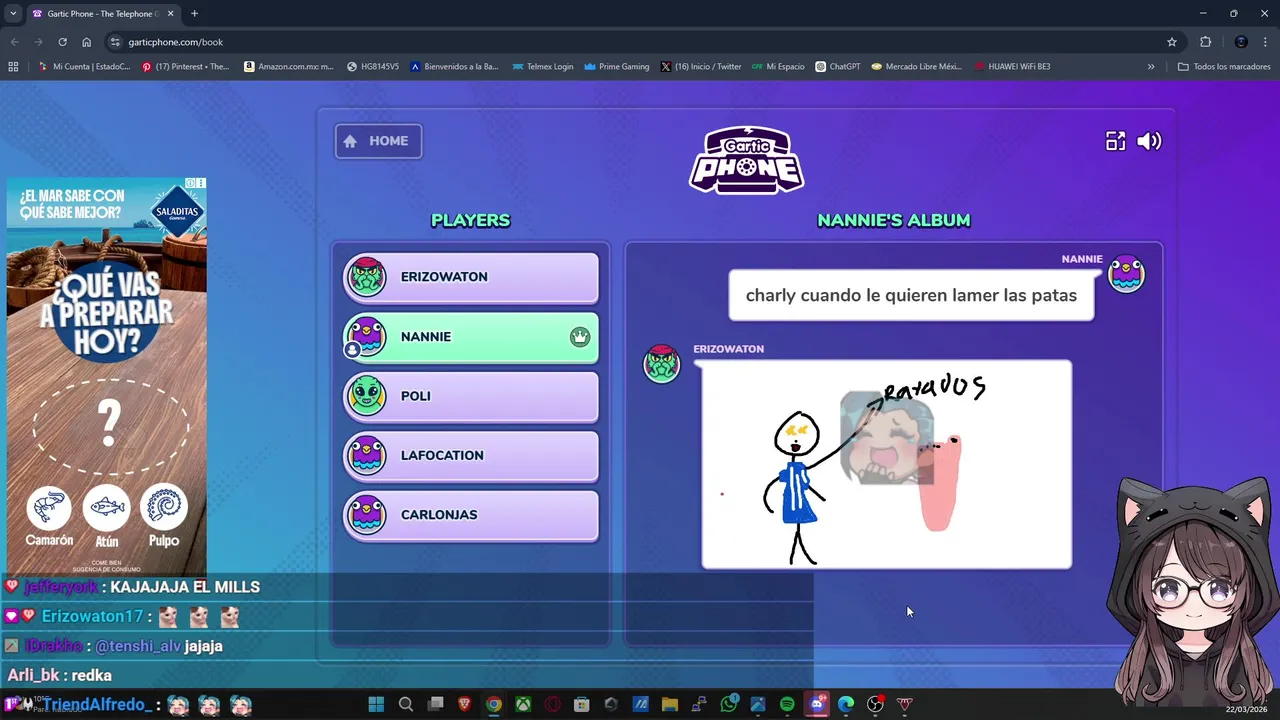
Task: Reload the Gartic Phone page
Action: coord(62,42)
